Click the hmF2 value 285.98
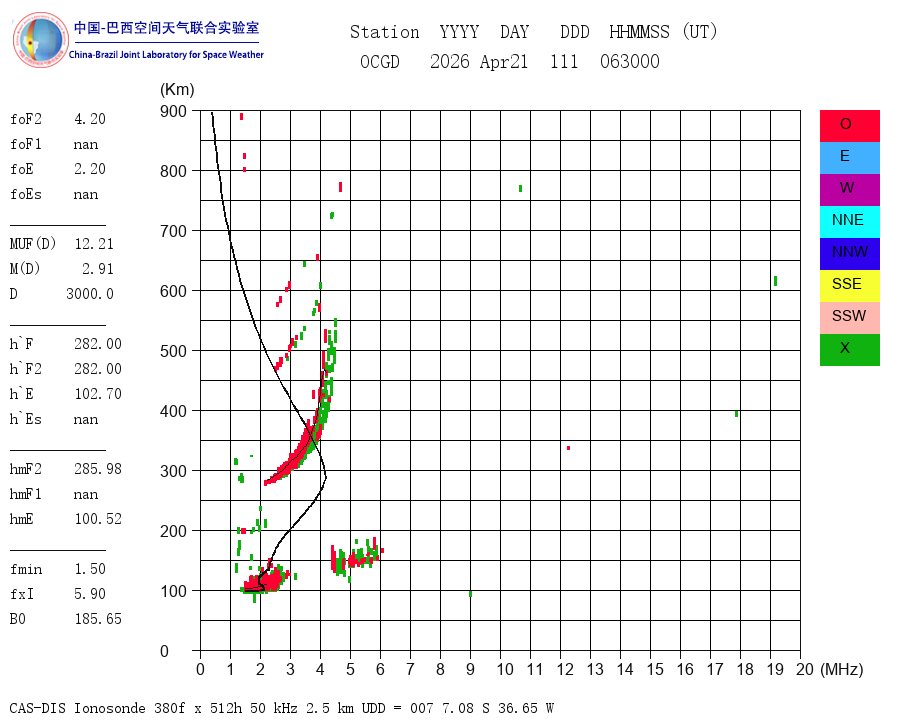 tap(98, 469)
